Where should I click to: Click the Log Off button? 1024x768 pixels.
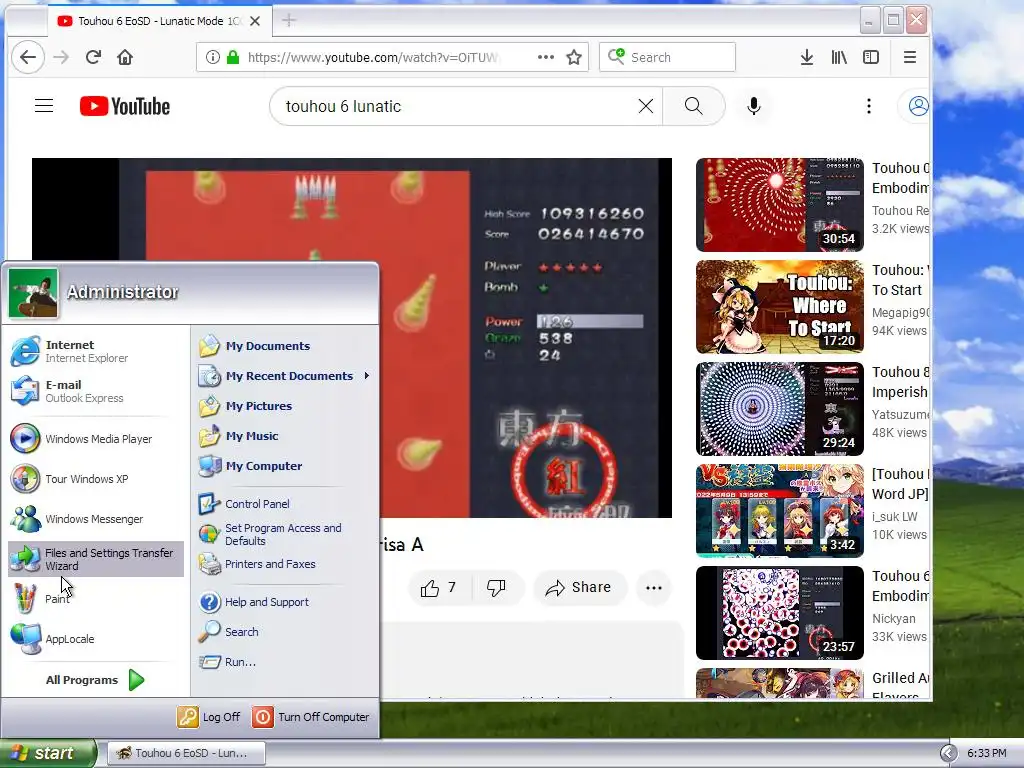click(x=209, y=717)
